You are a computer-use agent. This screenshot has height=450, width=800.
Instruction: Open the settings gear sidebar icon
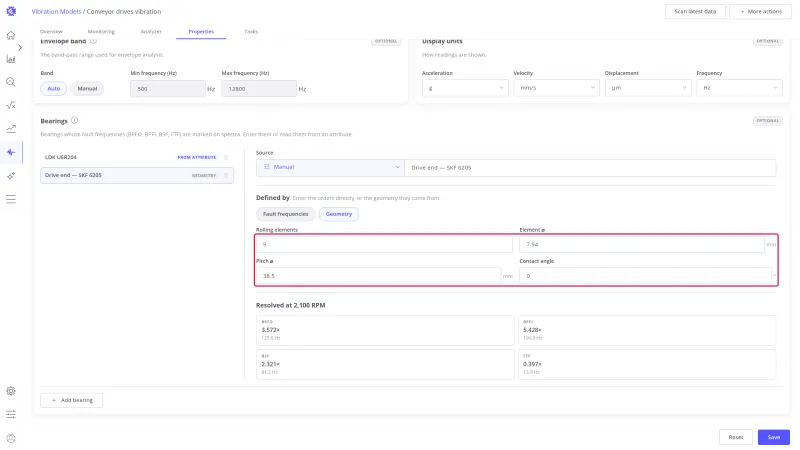pos(11,391)
